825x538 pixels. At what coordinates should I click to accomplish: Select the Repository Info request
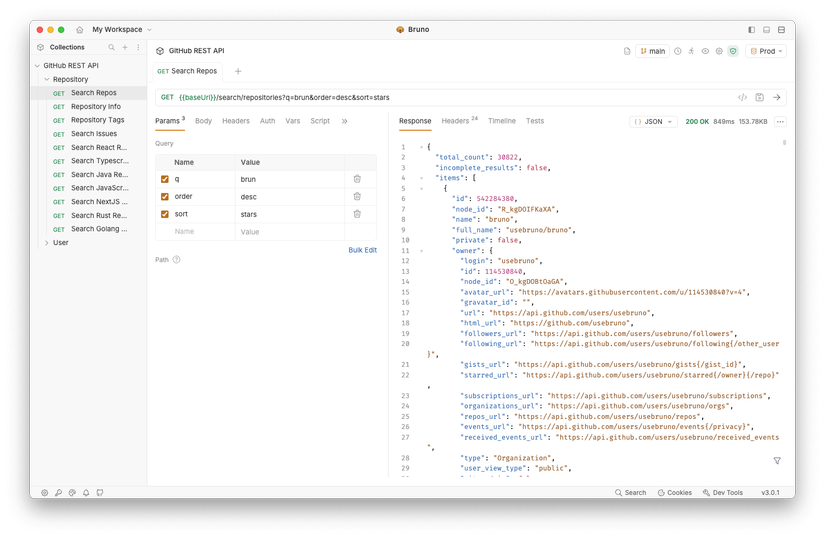click(89, 107)
